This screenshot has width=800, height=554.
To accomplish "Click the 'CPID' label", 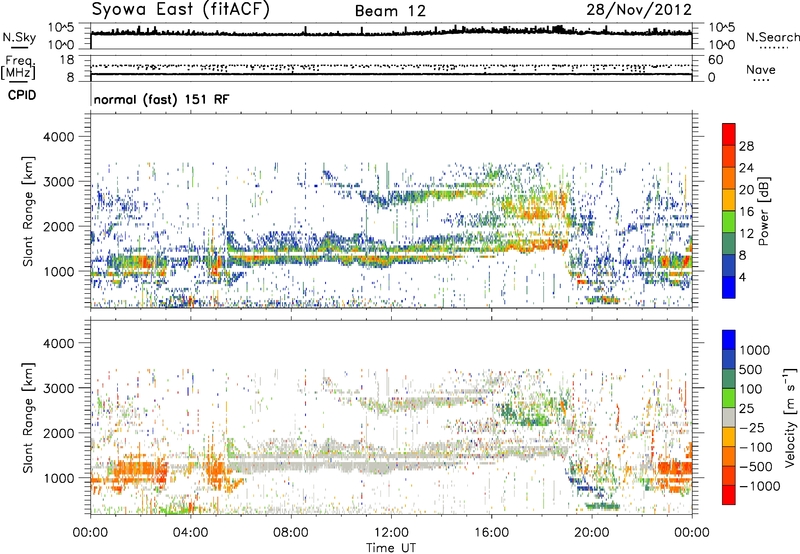I will point(22,95).
